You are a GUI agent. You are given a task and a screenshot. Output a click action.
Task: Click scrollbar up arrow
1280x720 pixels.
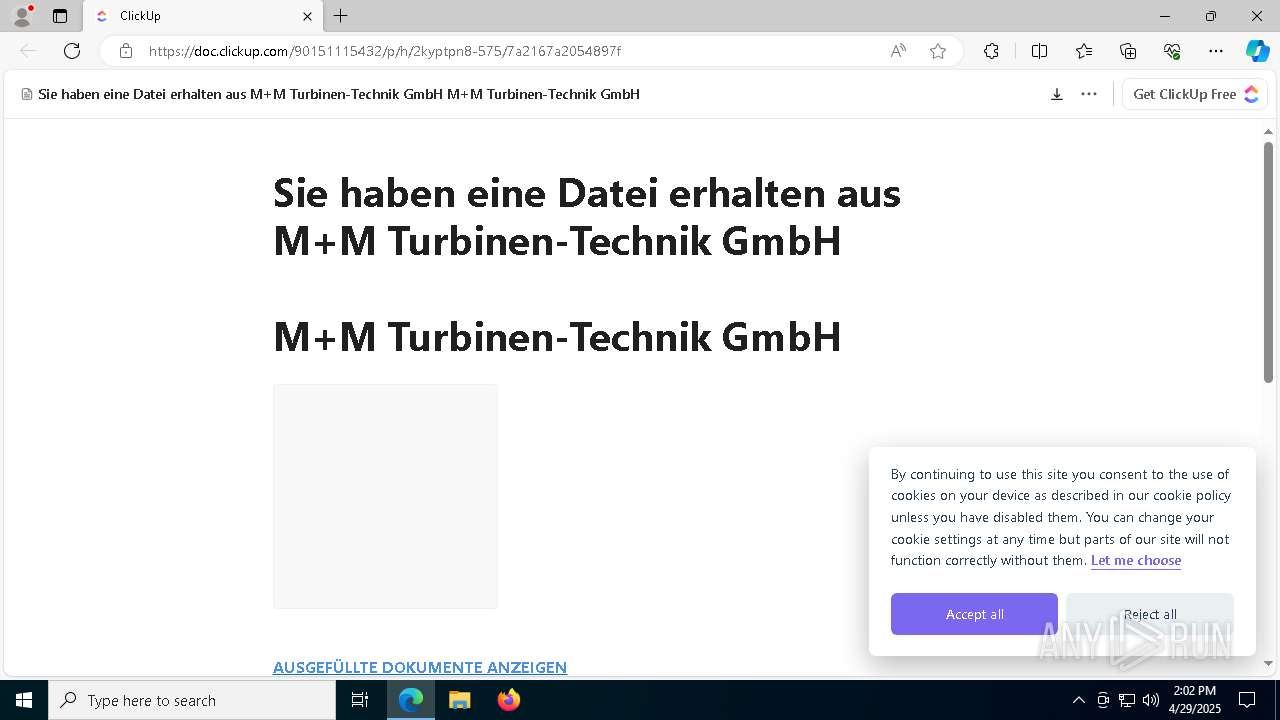(x=1268, y=132)
